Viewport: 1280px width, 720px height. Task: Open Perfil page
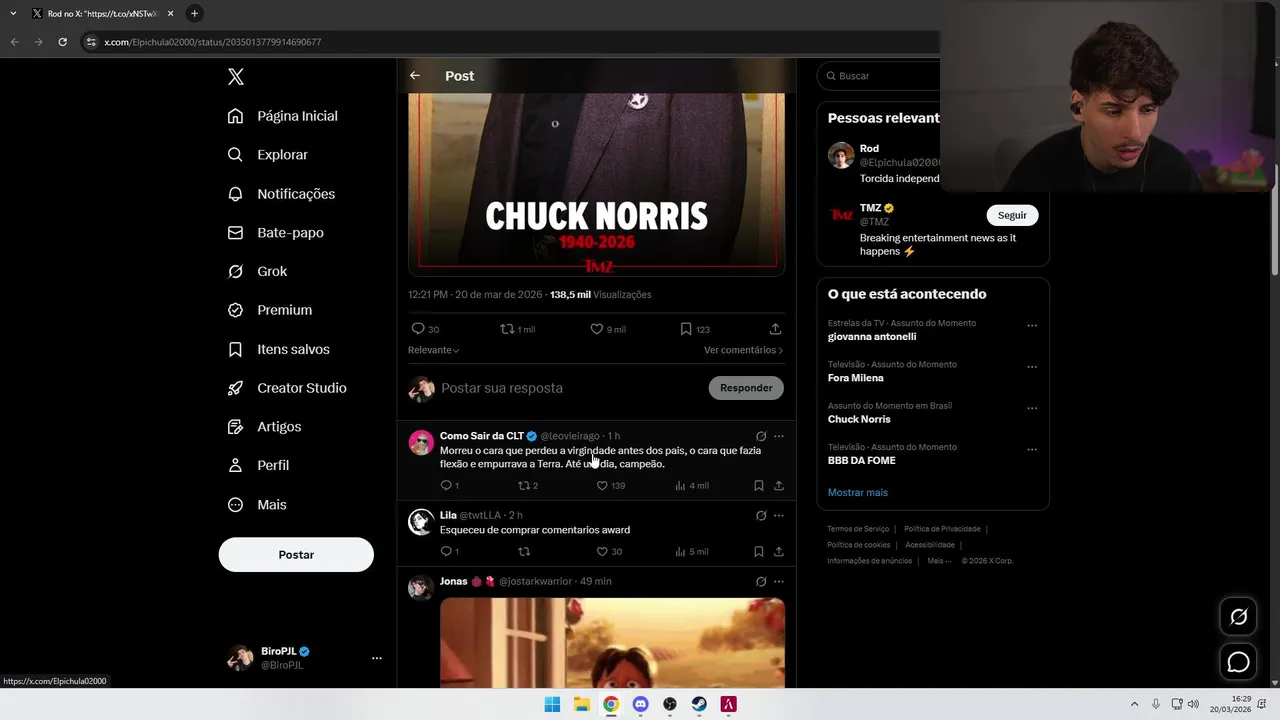(258, 466)
